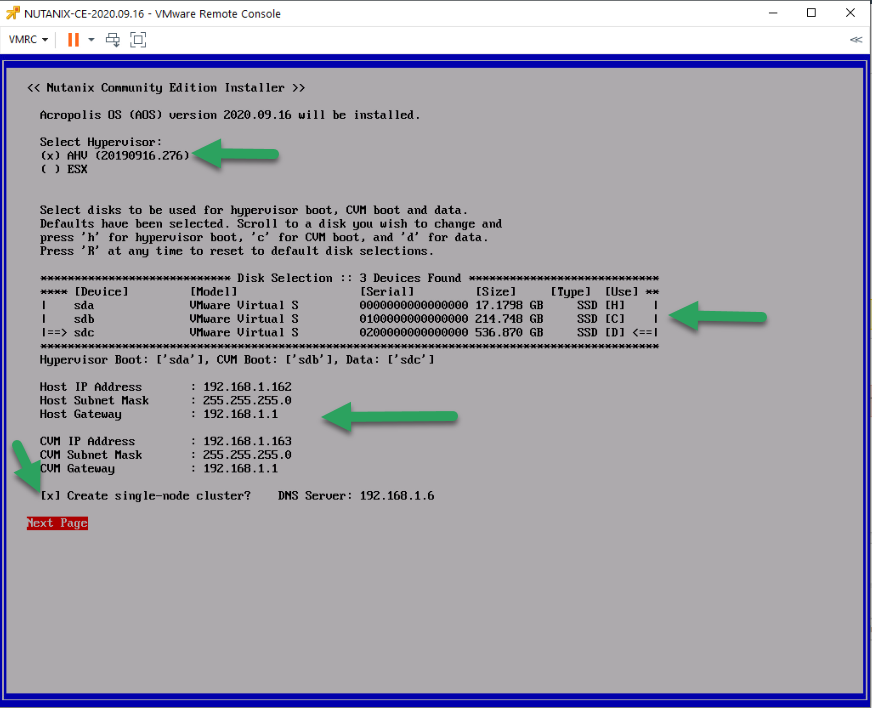The image size is (872, 708).
Task: Select the sdb disk row
Action: 349,319
